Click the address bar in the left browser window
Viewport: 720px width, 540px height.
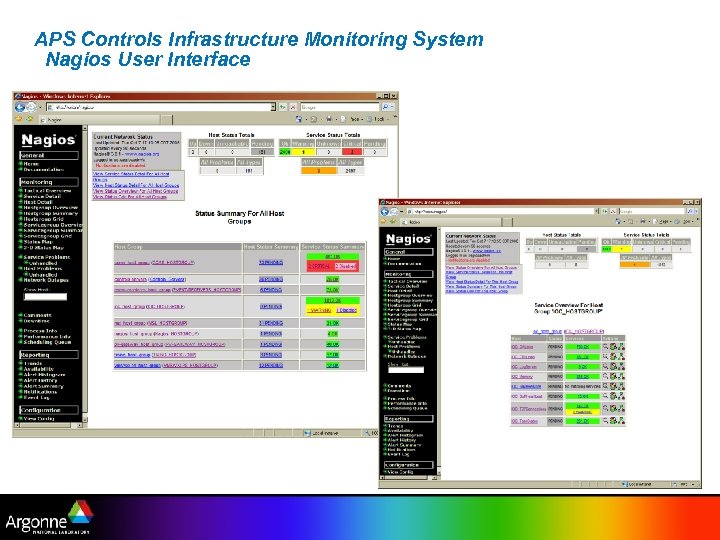tap(161, 107)
